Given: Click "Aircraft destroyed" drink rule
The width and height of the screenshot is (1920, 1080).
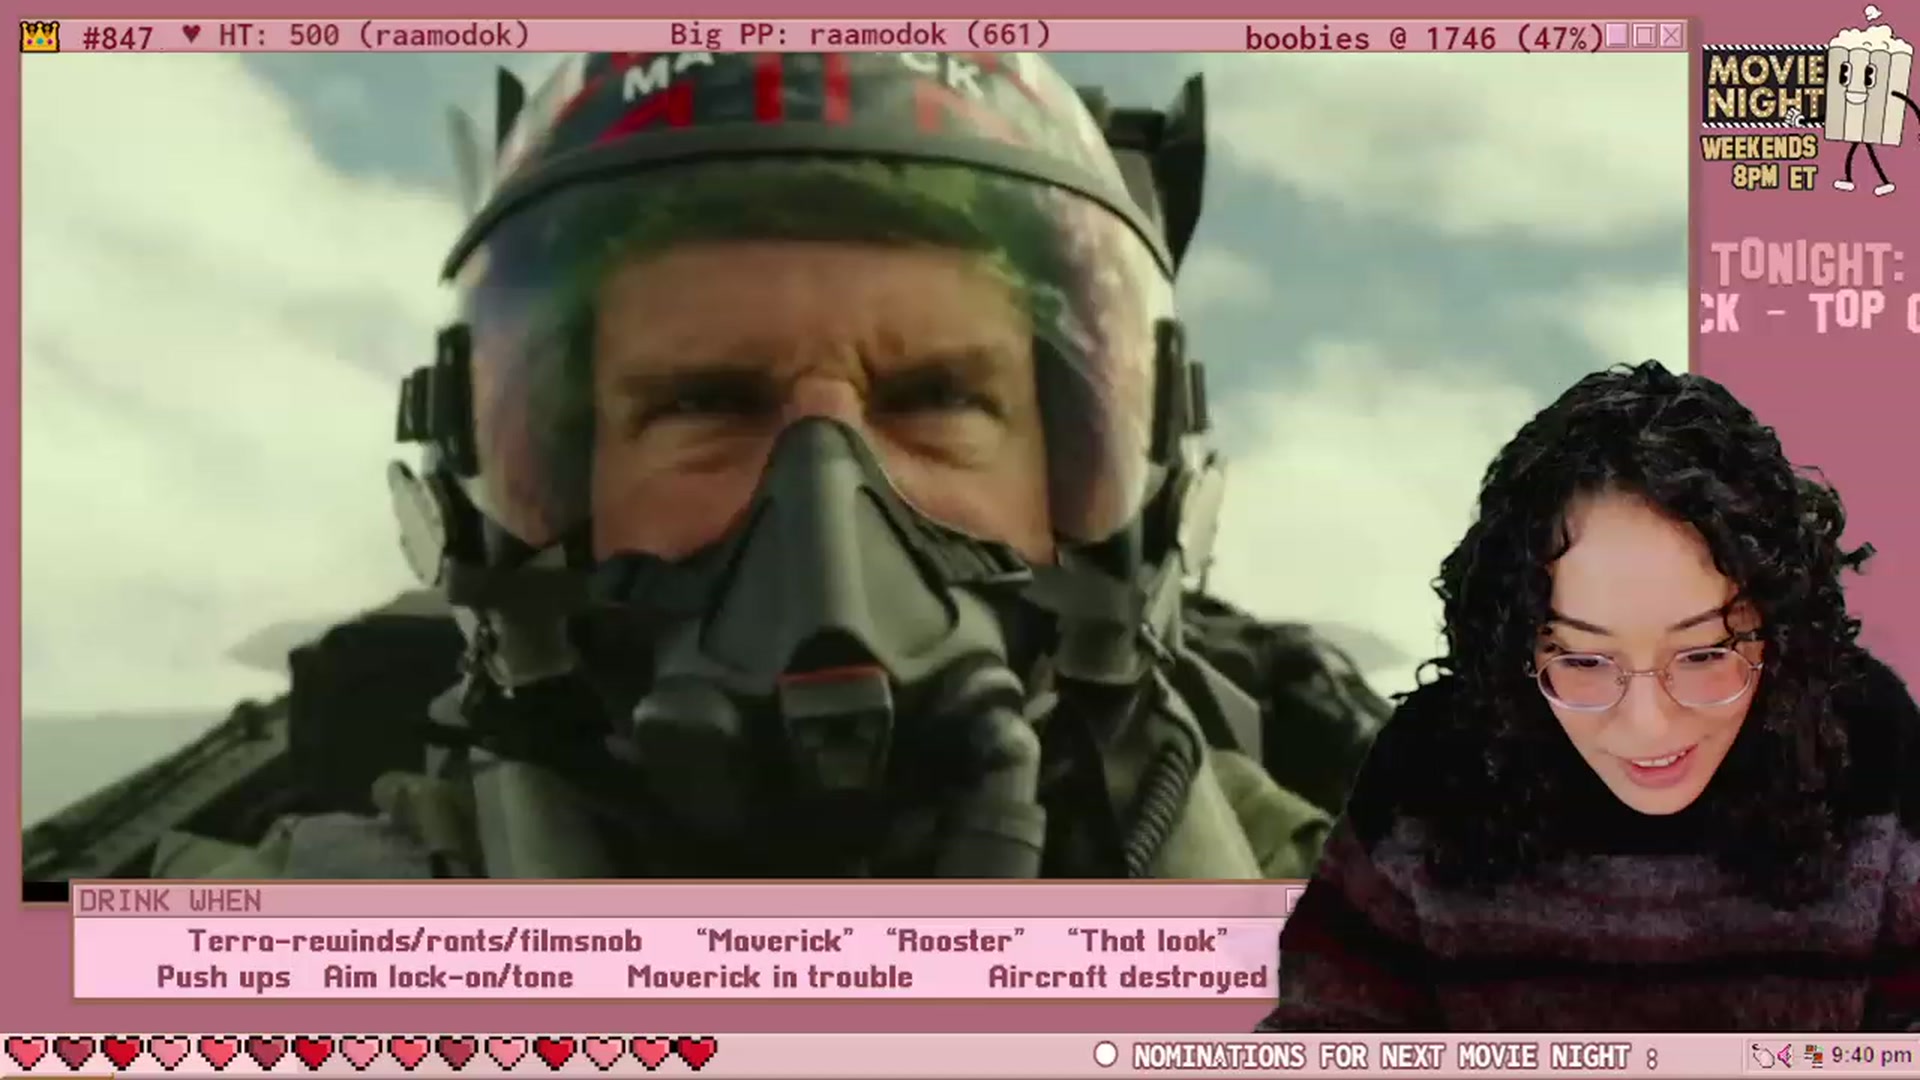Looking at the screenshot, I should point(1127,977).
